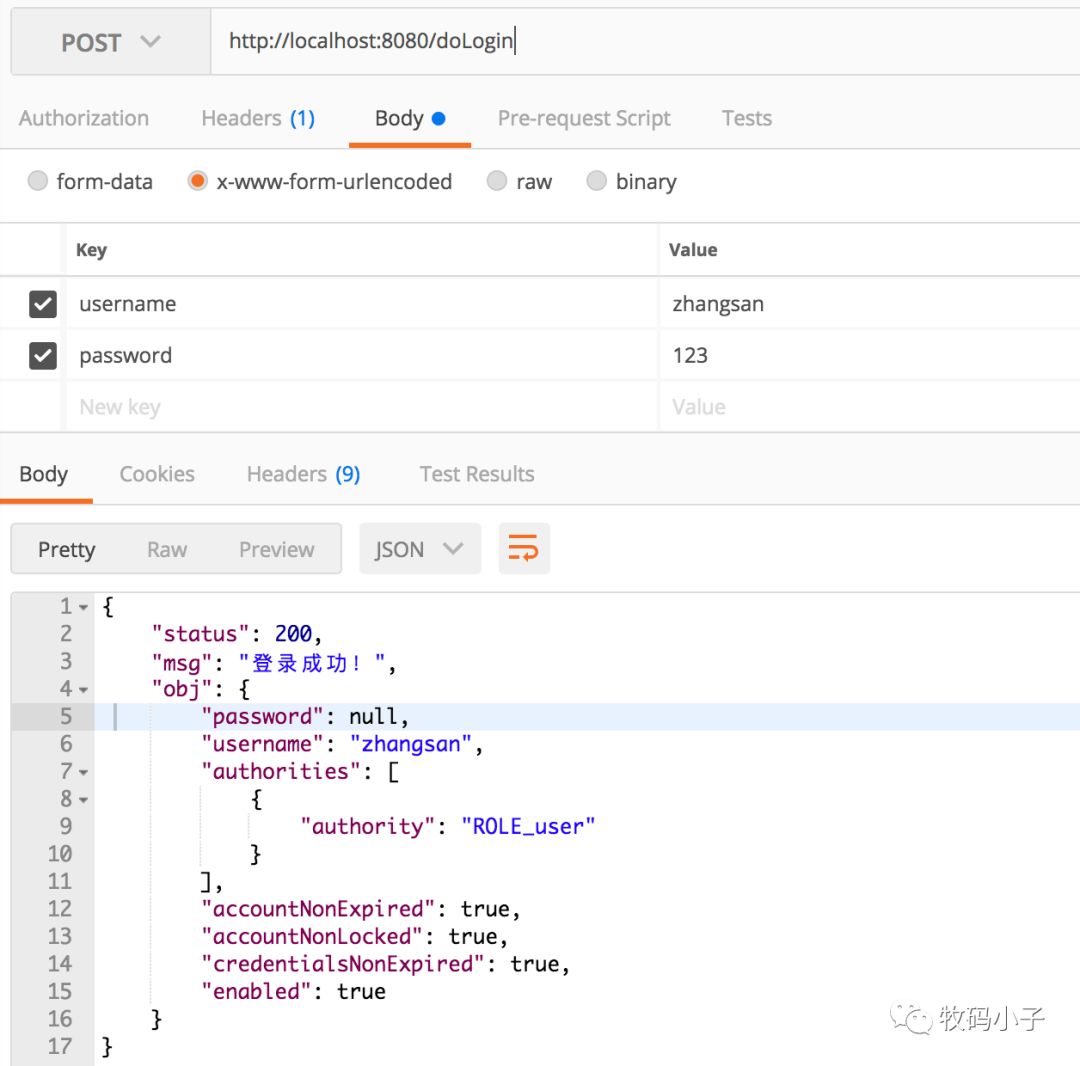
Task: Uncheck the username parameter checkbox
Action: 43,304
